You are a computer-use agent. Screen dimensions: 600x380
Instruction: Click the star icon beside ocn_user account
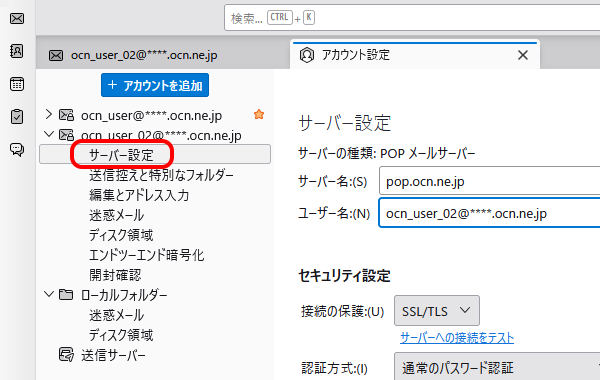[259, 114]
